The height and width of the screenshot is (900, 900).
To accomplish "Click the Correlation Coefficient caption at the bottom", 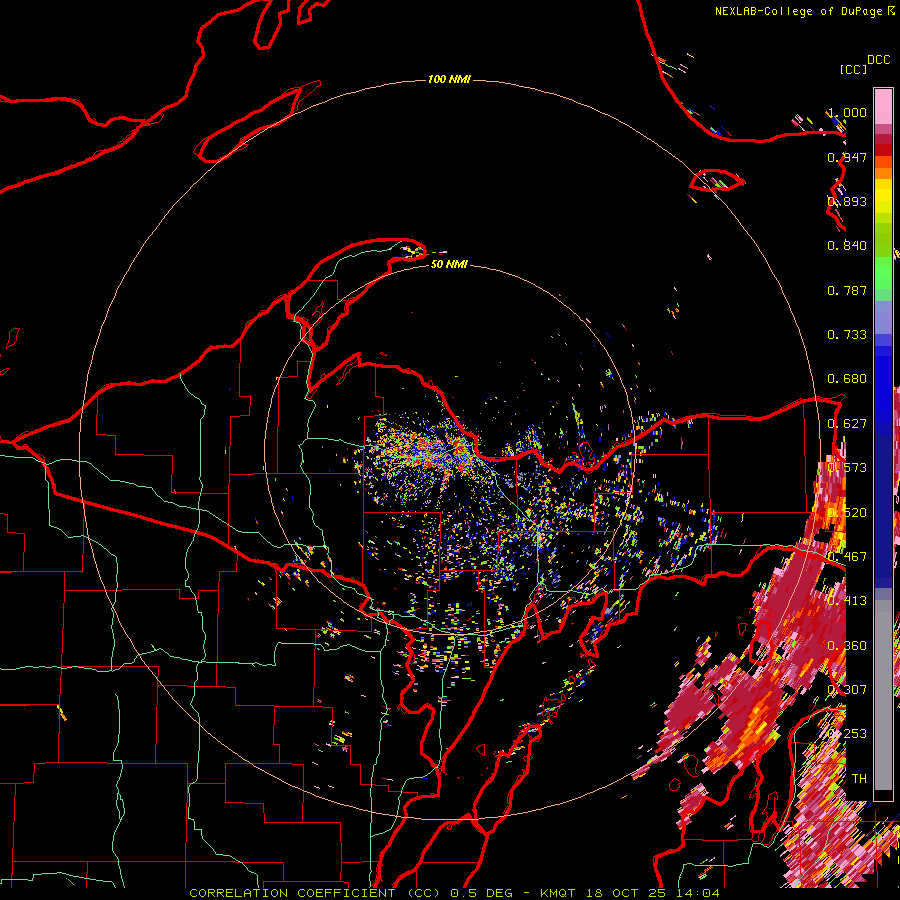I will (x=454, y=893).
